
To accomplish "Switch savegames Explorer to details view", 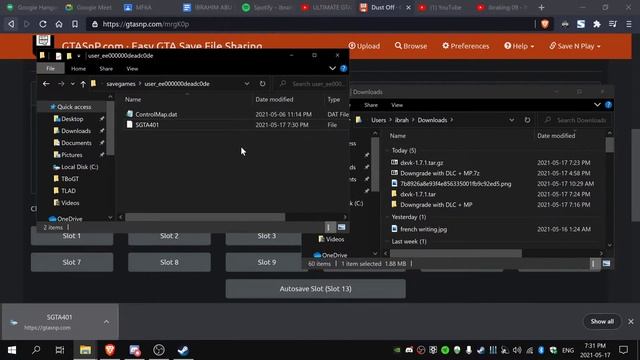I will pyautogui.click(x=329, y=227).
